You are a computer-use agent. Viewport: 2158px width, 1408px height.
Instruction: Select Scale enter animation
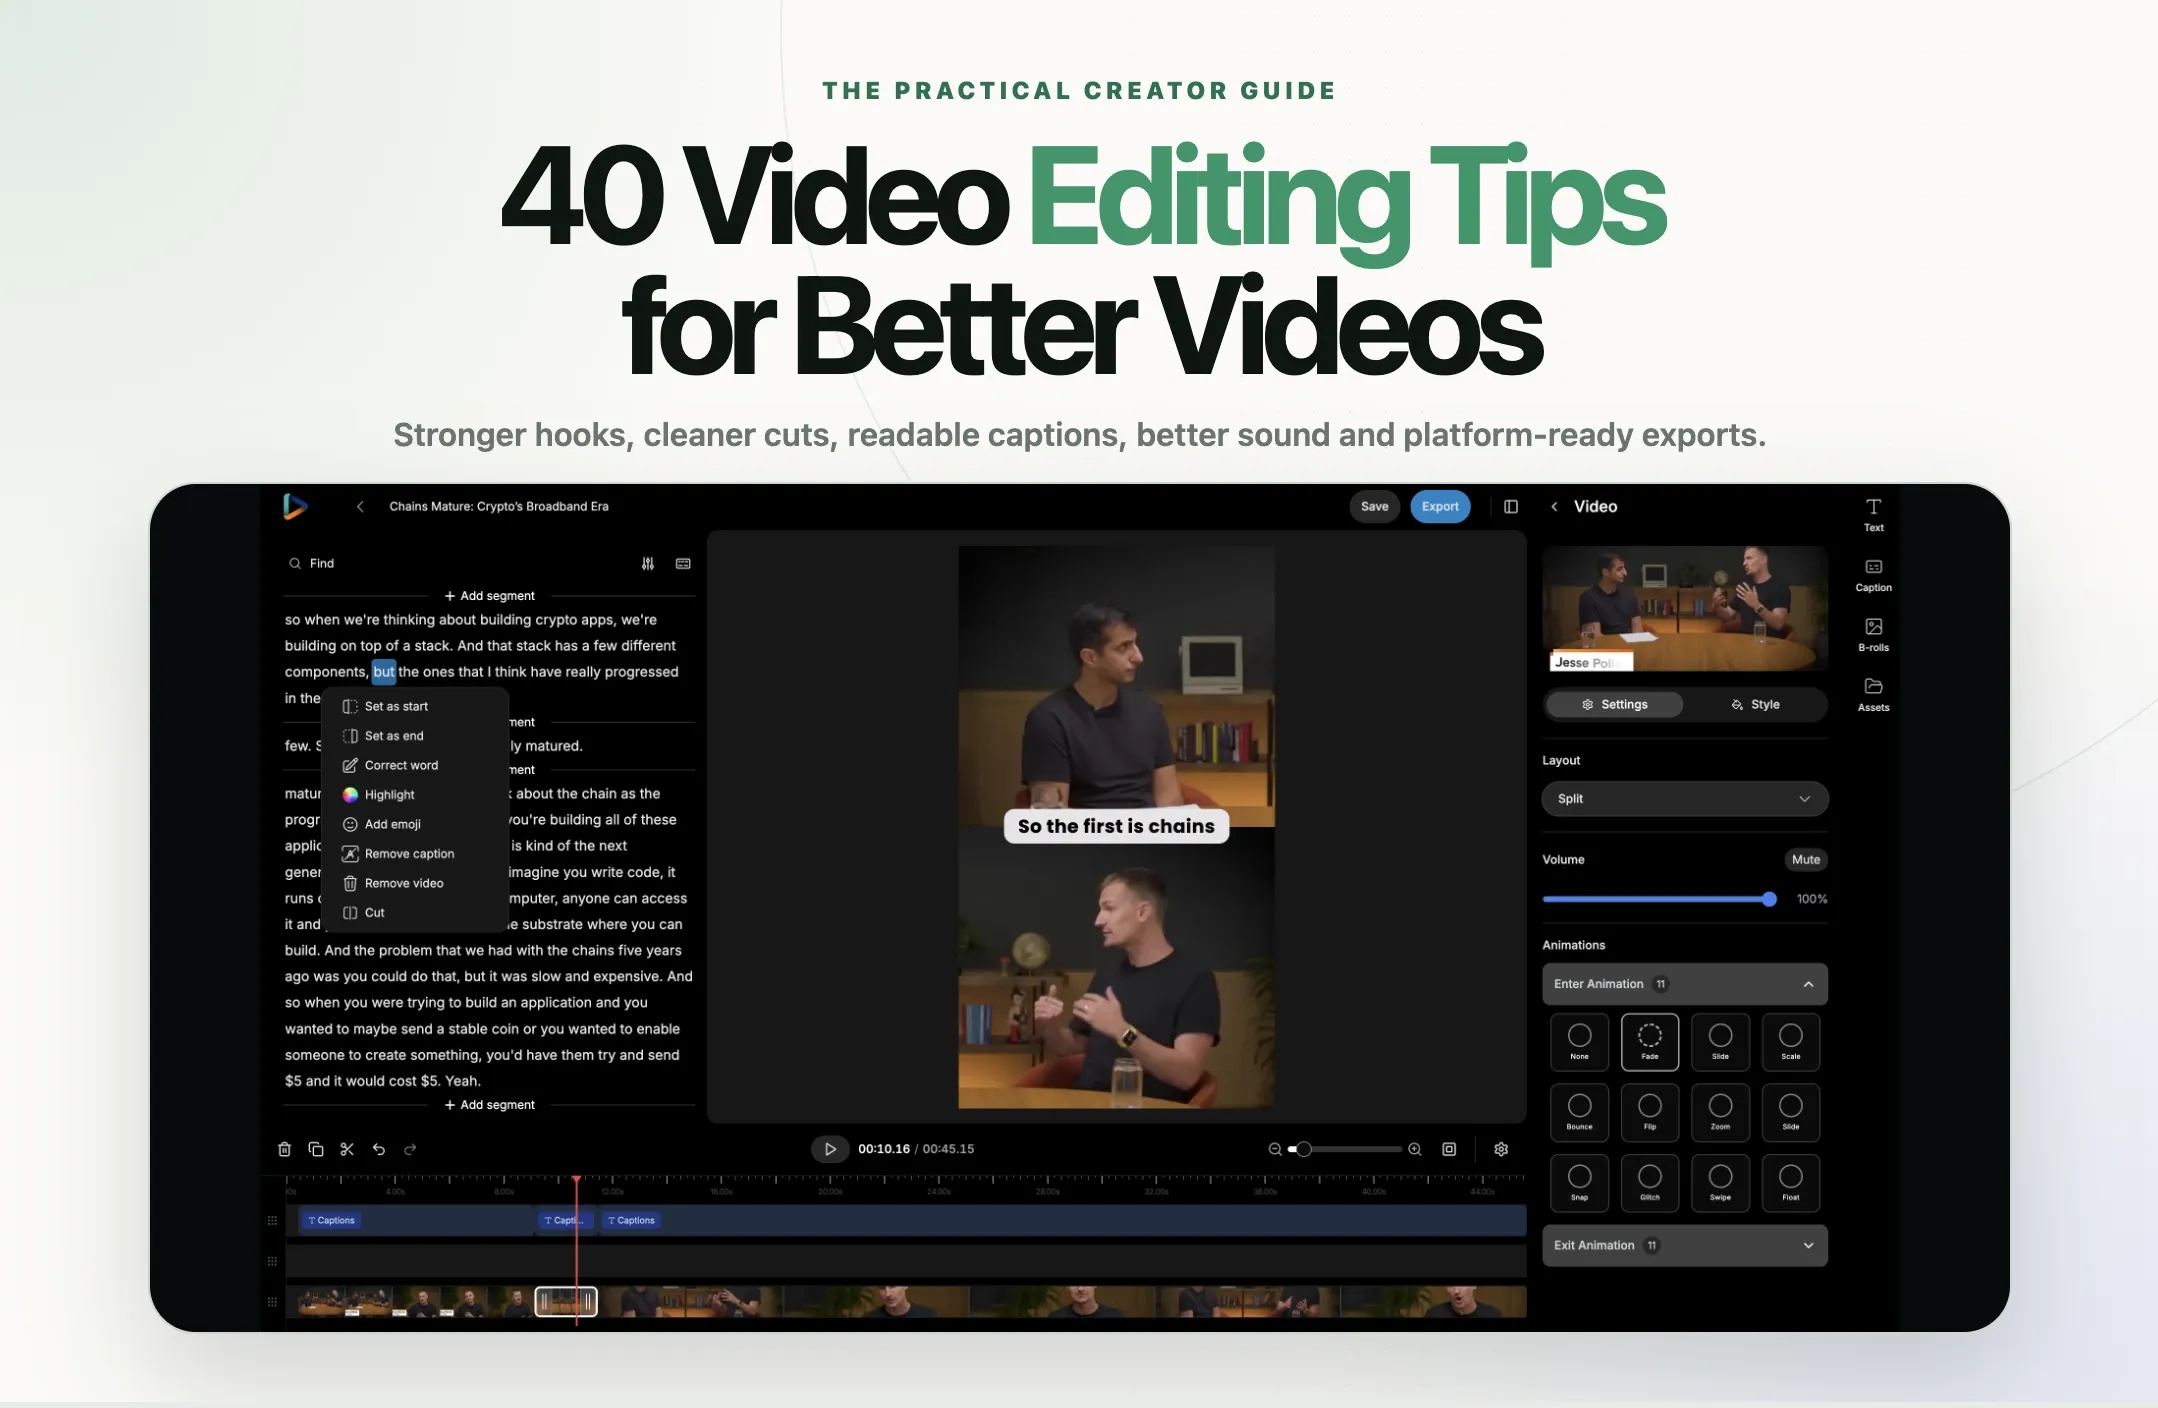[1791, 1042]
